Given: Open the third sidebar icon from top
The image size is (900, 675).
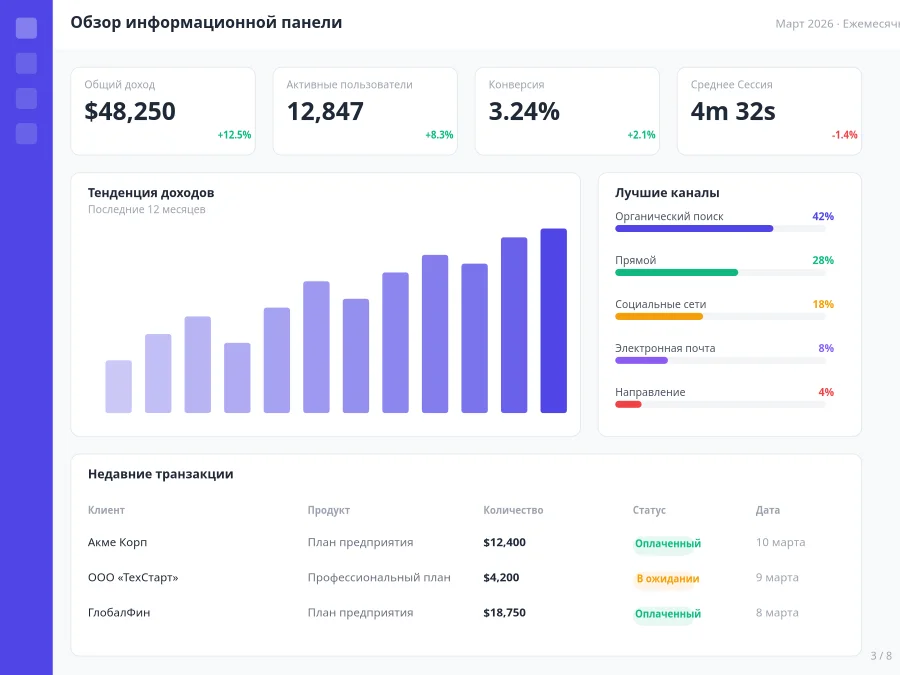Looking at the screenshot, I should [26, 98].
